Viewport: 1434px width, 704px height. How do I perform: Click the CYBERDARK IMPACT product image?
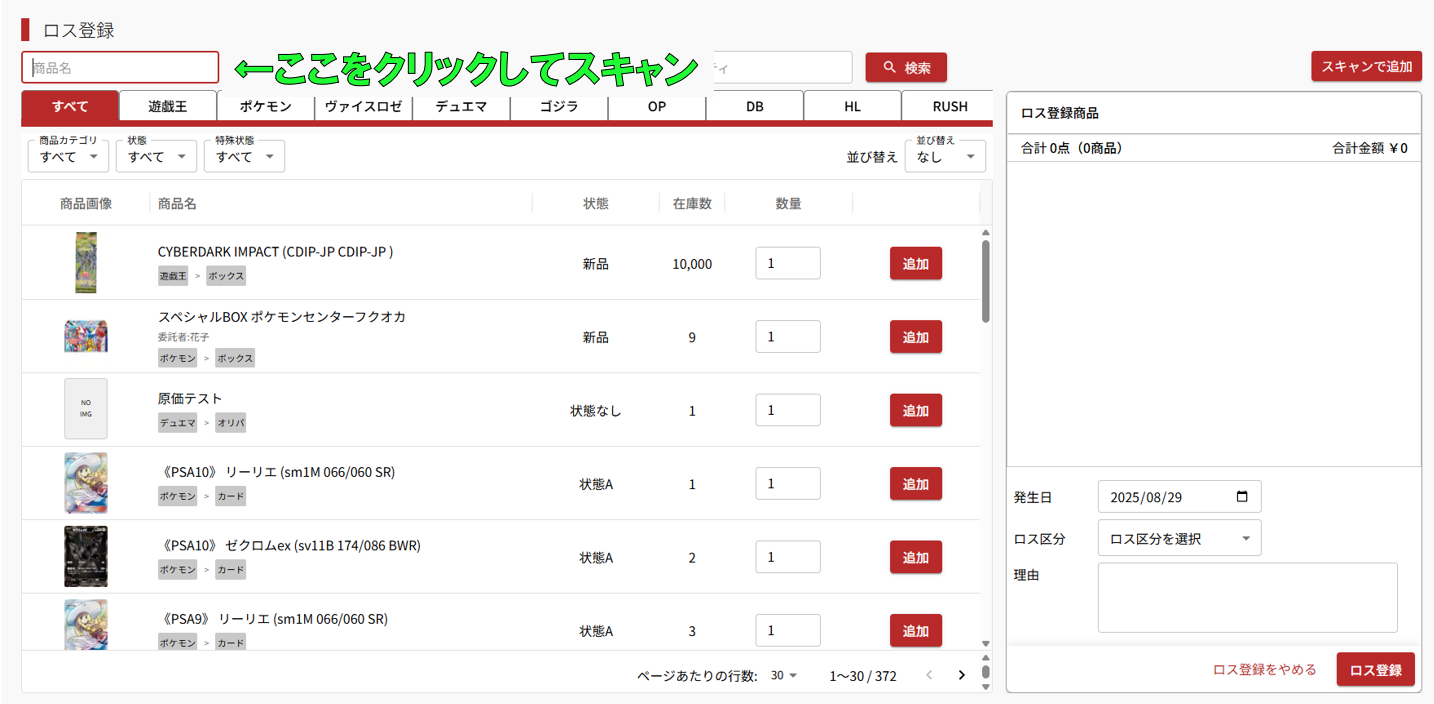point(86,263)
